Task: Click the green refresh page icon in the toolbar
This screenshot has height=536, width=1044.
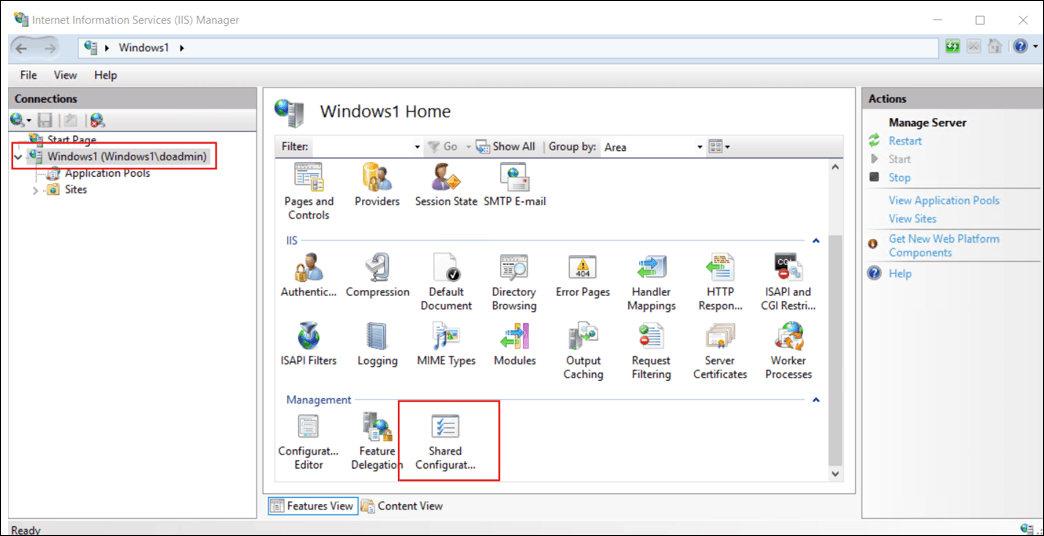Action: pyautogui.click(x=953, y=47)
